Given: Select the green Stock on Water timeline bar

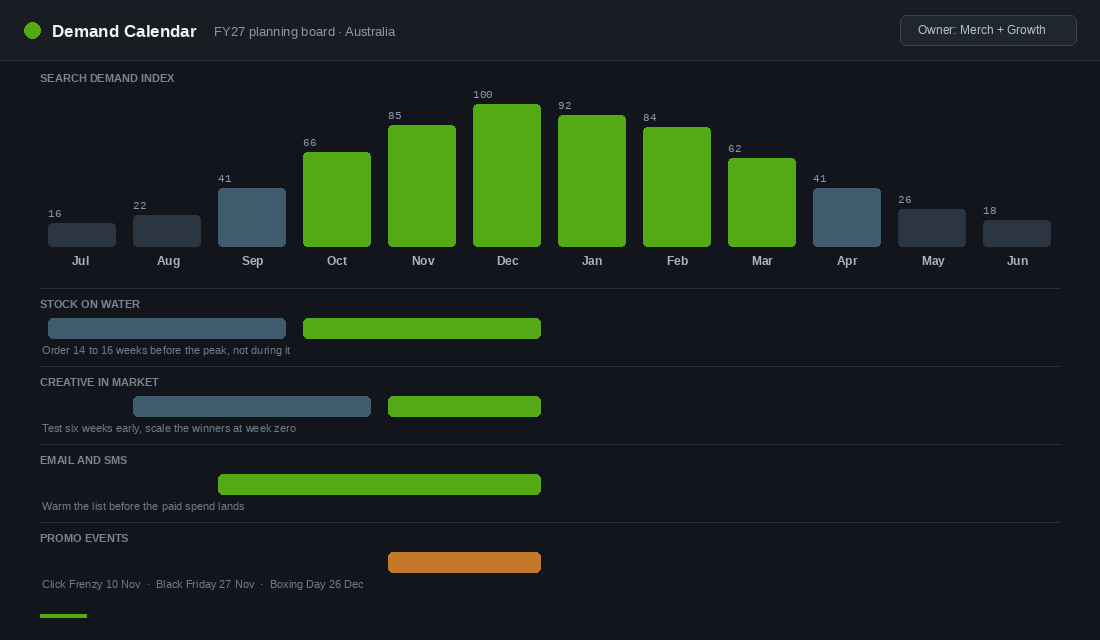Looking at the screenshot, I should (422, 328).
